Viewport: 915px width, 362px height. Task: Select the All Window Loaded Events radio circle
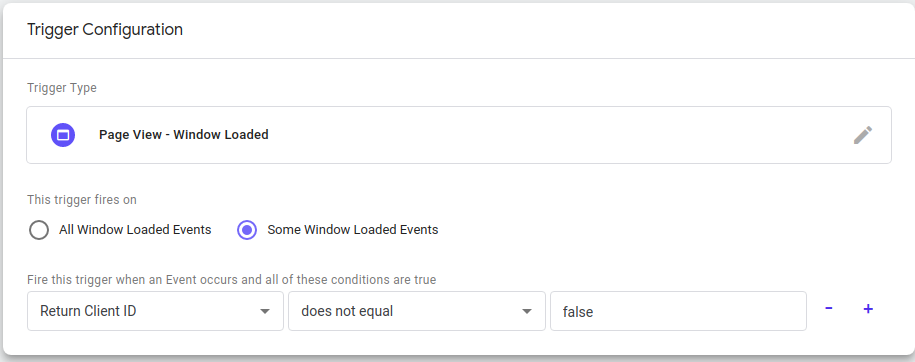(x=39, y=230)
